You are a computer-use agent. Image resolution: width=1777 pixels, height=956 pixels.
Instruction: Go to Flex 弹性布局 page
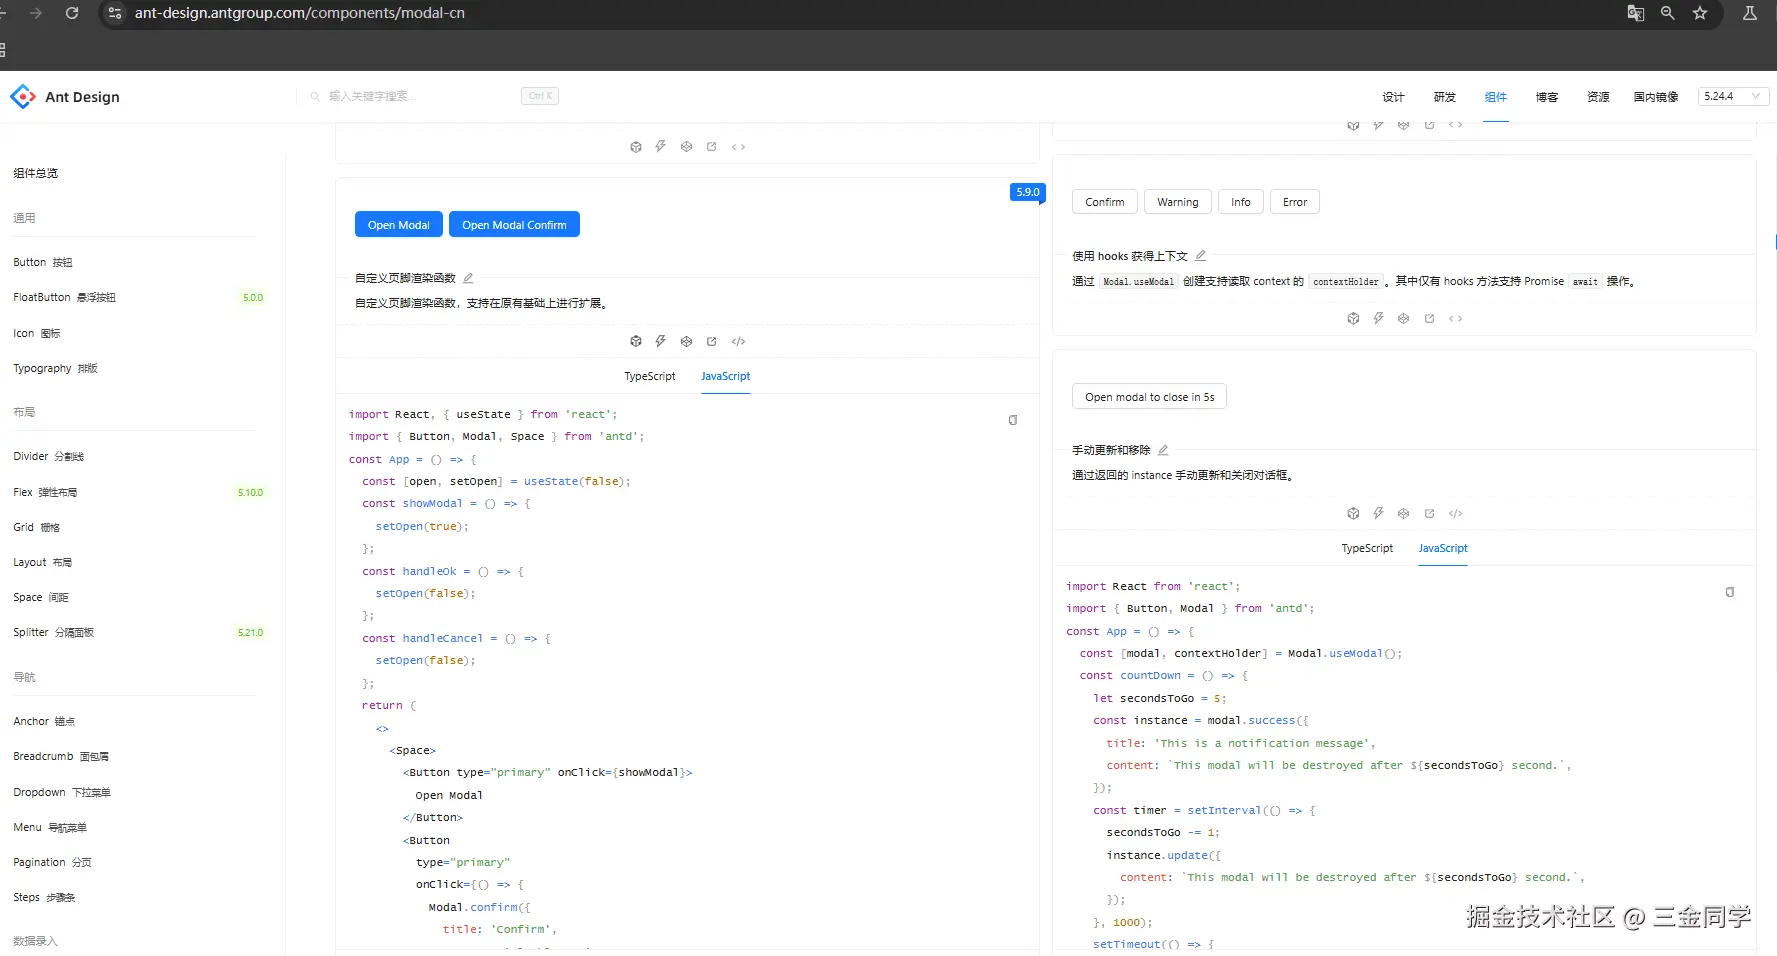click(45, 492)
